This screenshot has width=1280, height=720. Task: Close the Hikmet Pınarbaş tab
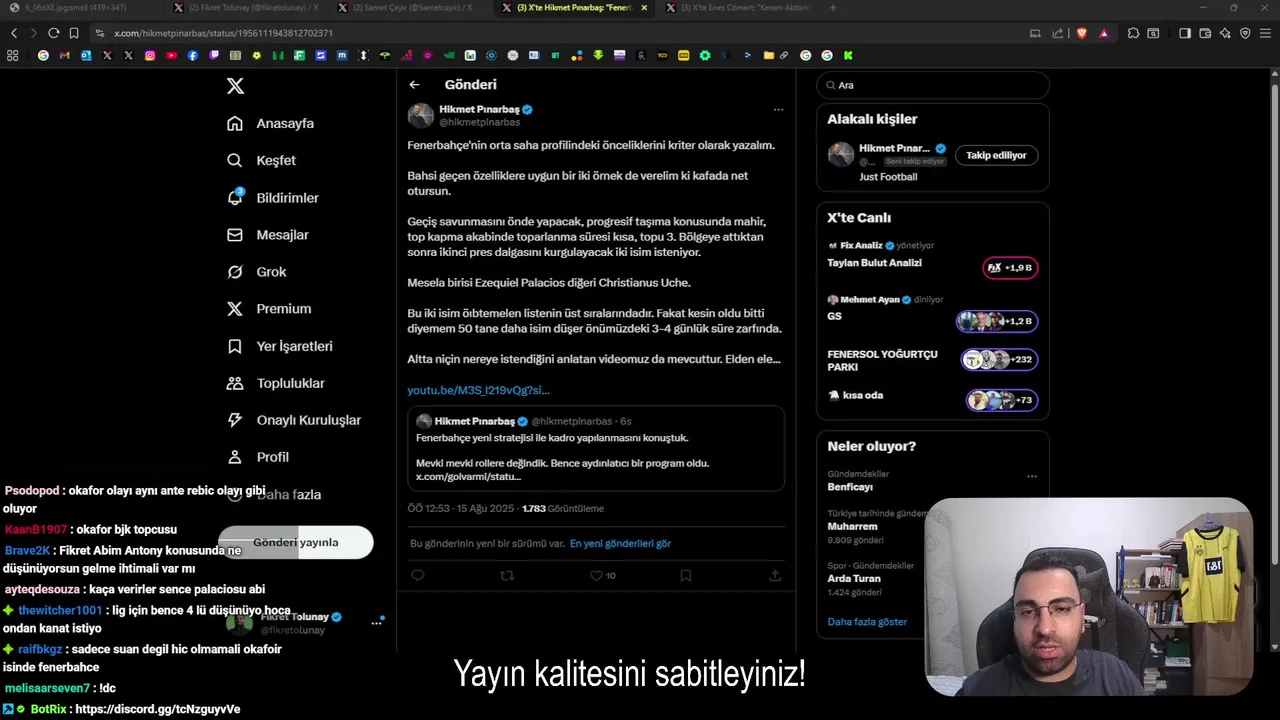tap(644, 8)
